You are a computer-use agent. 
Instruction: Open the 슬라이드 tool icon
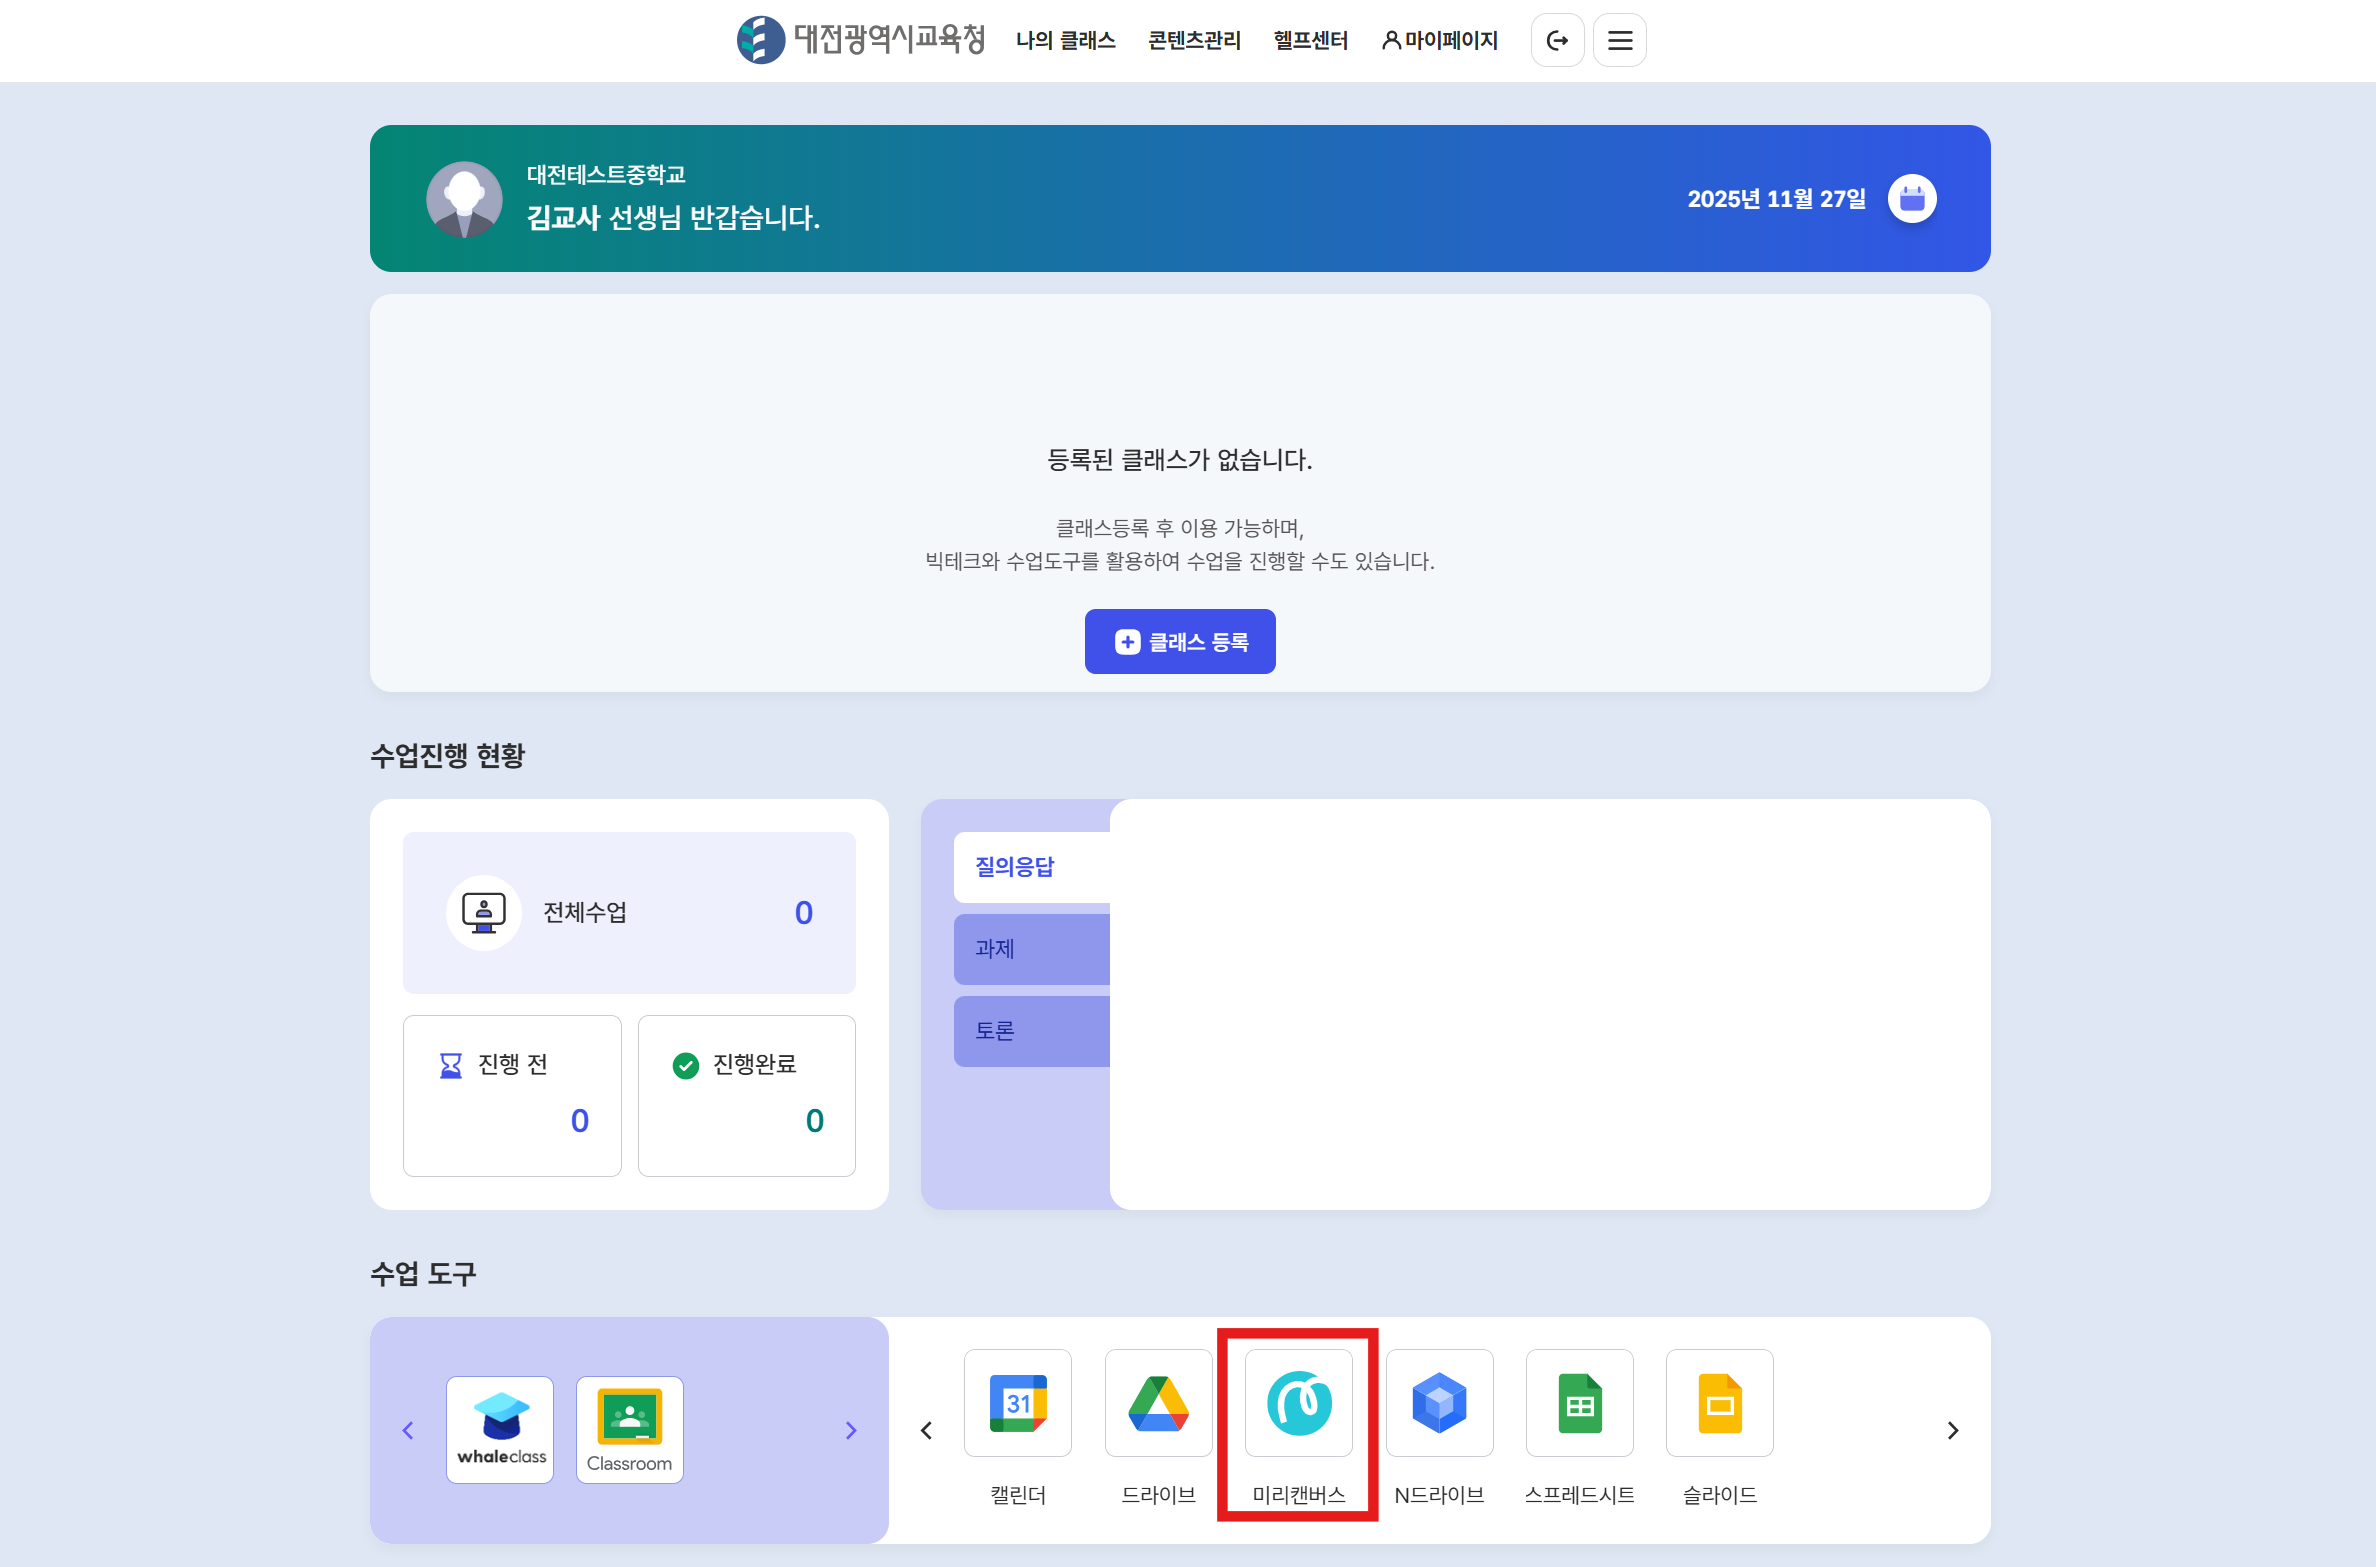[x=1719, y=1402]
